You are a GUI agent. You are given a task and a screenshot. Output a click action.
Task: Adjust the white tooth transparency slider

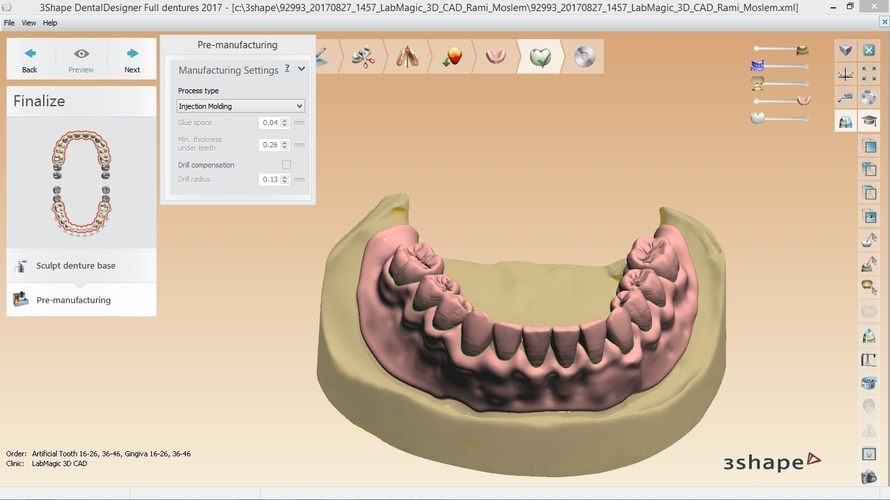tap(780, 118)
